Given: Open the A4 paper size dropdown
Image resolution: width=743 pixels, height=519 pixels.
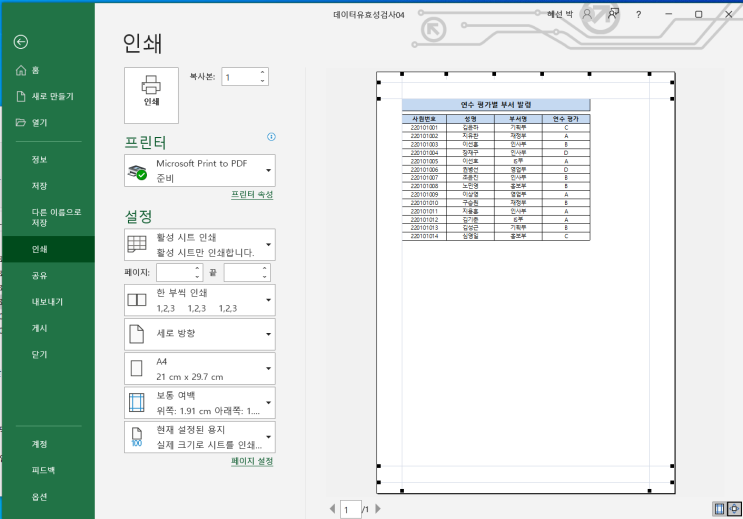Looking at the screenshot, I should pyautogui.click(x=199, y=368).
